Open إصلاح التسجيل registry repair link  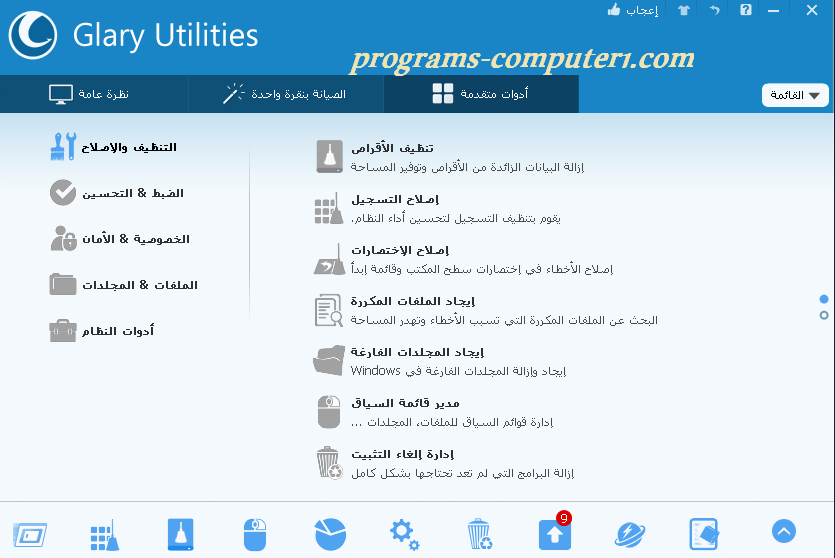click(395, 199)
